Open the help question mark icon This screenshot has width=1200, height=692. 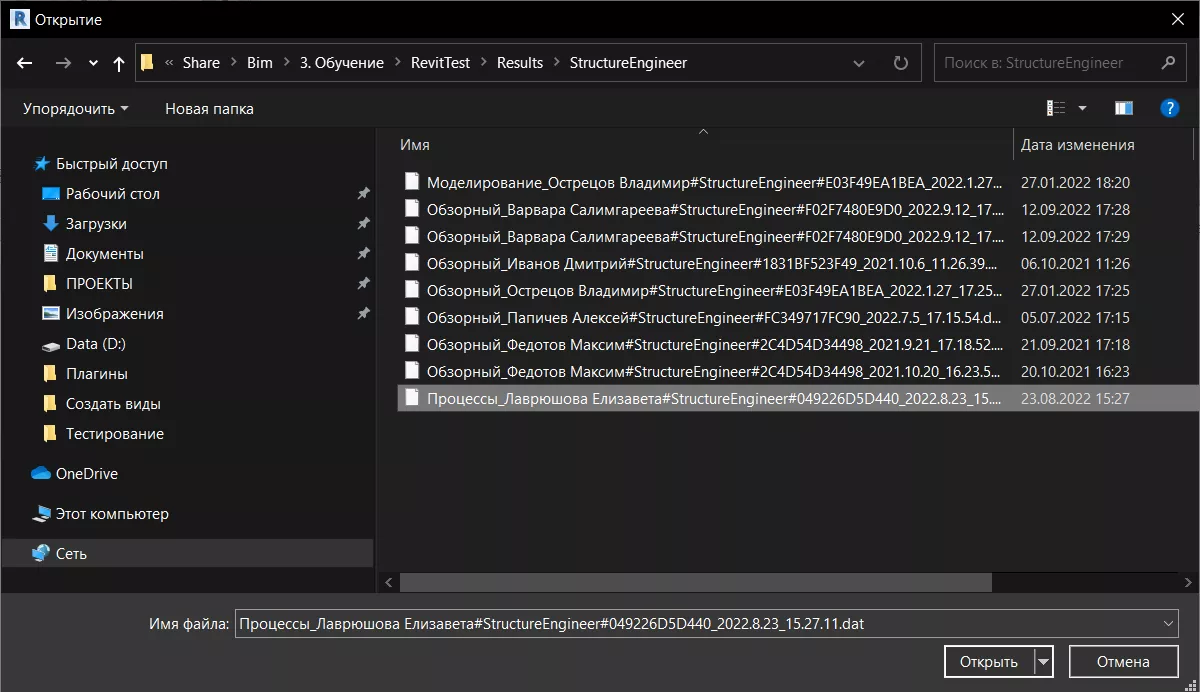[1169, 108]
